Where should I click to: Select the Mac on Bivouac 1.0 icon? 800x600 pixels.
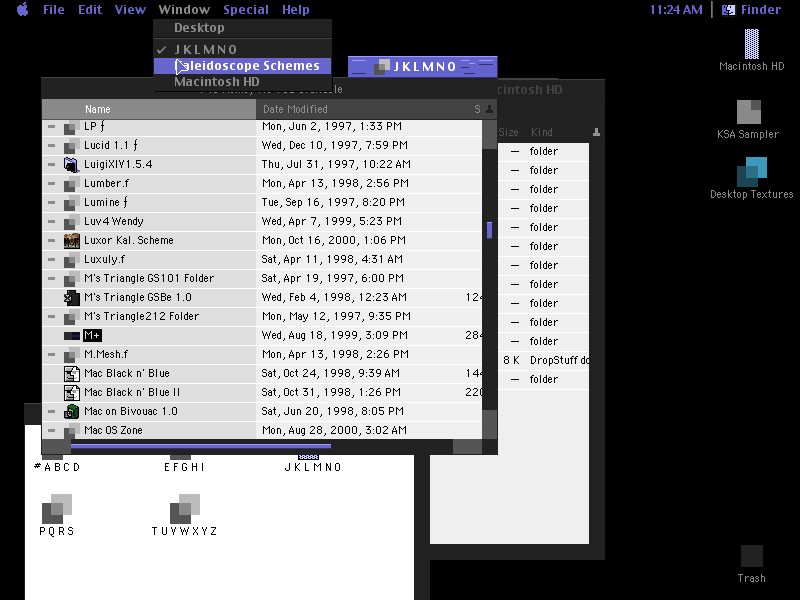[x=71, y=412]
